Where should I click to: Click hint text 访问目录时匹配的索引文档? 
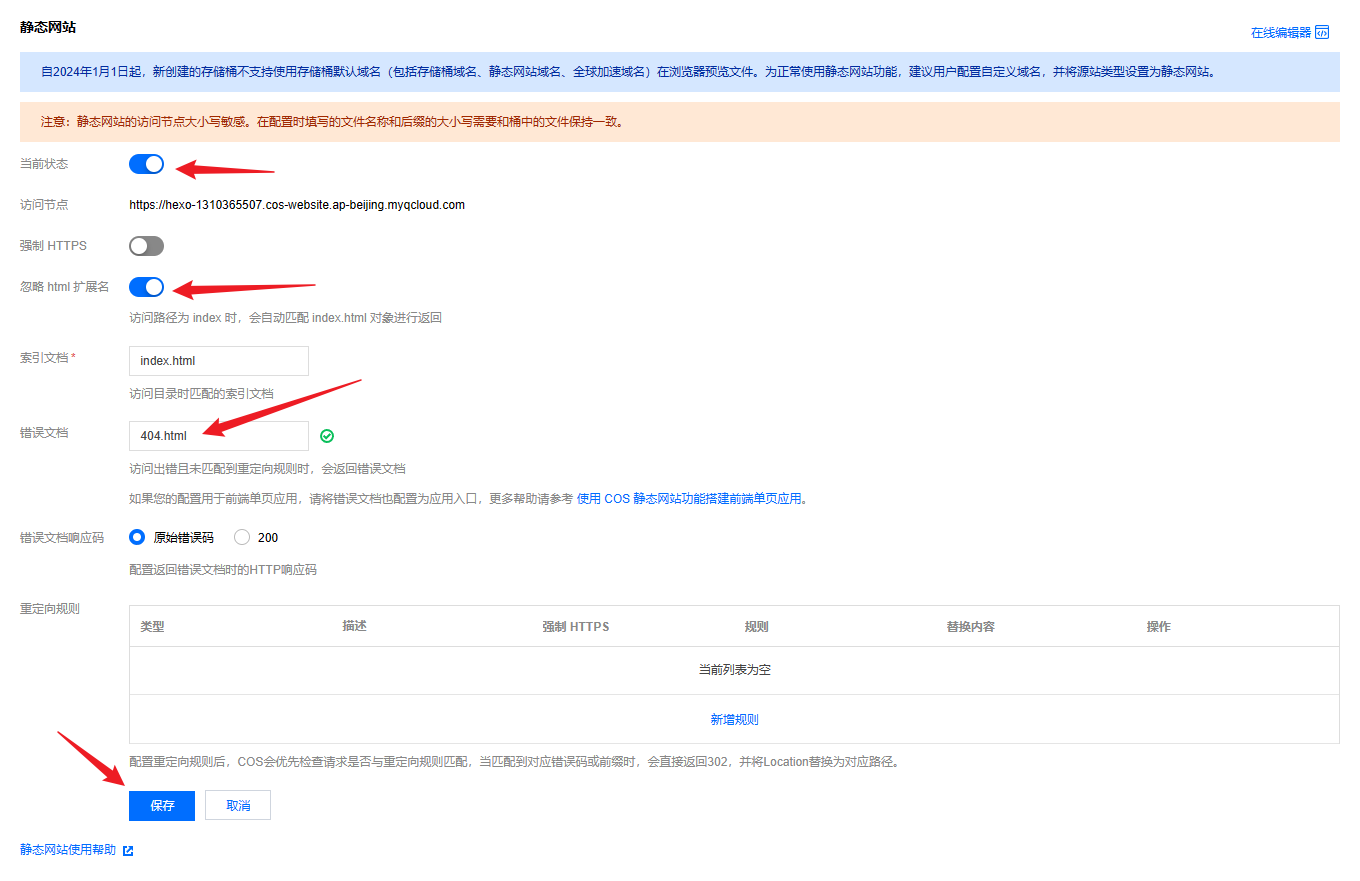coord(201,393)
